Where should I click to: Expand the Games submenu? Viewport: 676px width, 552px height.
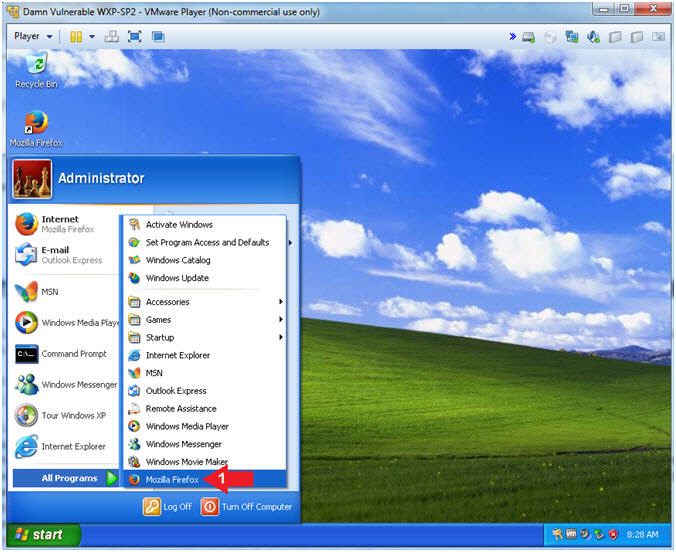[205, 320]
